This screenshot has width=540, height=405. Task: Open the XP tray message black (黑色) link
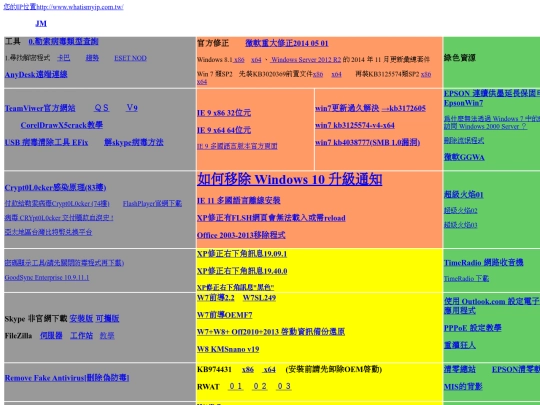click(x=236, y=287)
